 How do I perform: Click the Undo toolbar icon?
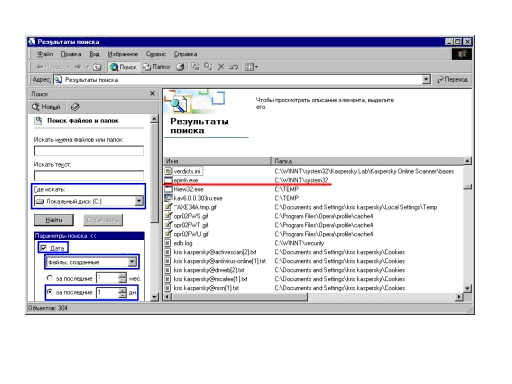(x=233, y=67)
